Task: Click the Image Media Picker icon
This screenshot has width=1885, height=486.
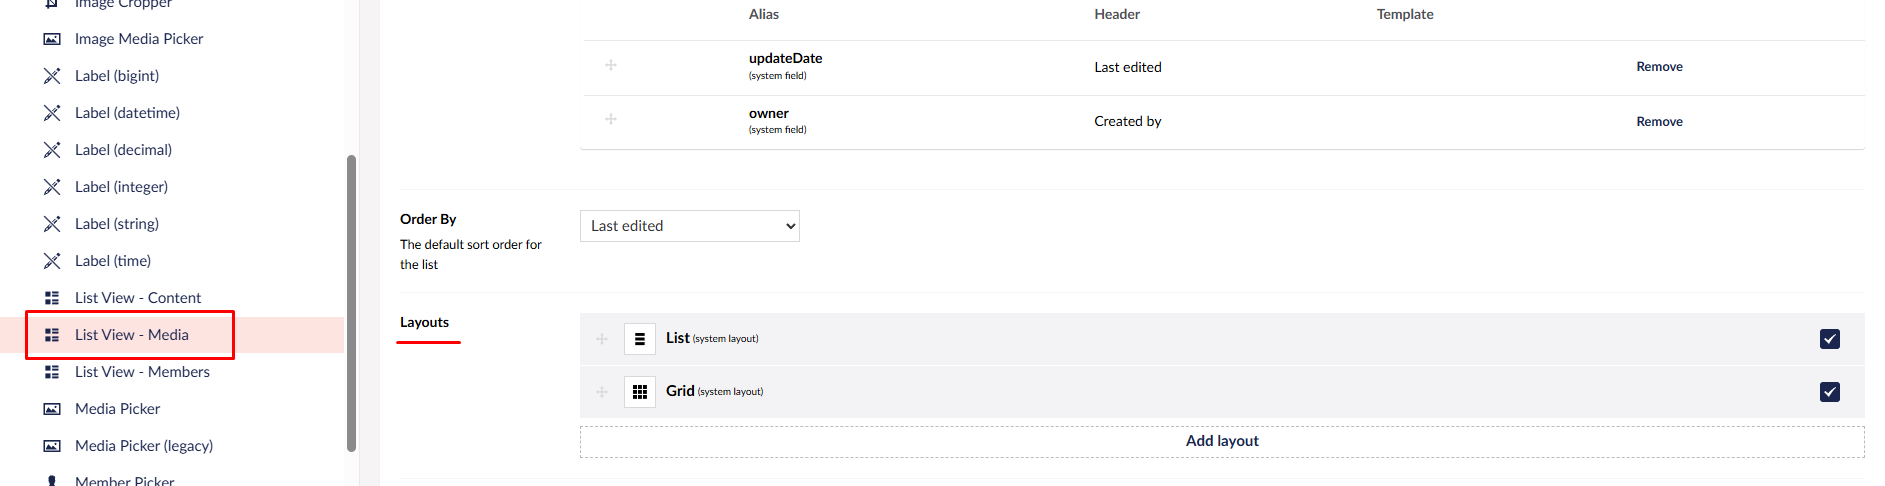Action: (52, 39)
